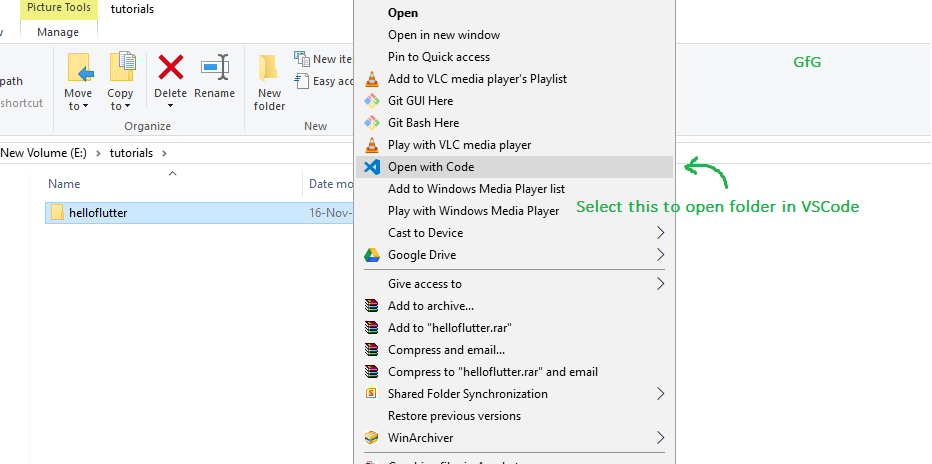Click the Git icon beside Git Bash Here
Viewport: 932px width, 464px height.
[x=371, y=123]
